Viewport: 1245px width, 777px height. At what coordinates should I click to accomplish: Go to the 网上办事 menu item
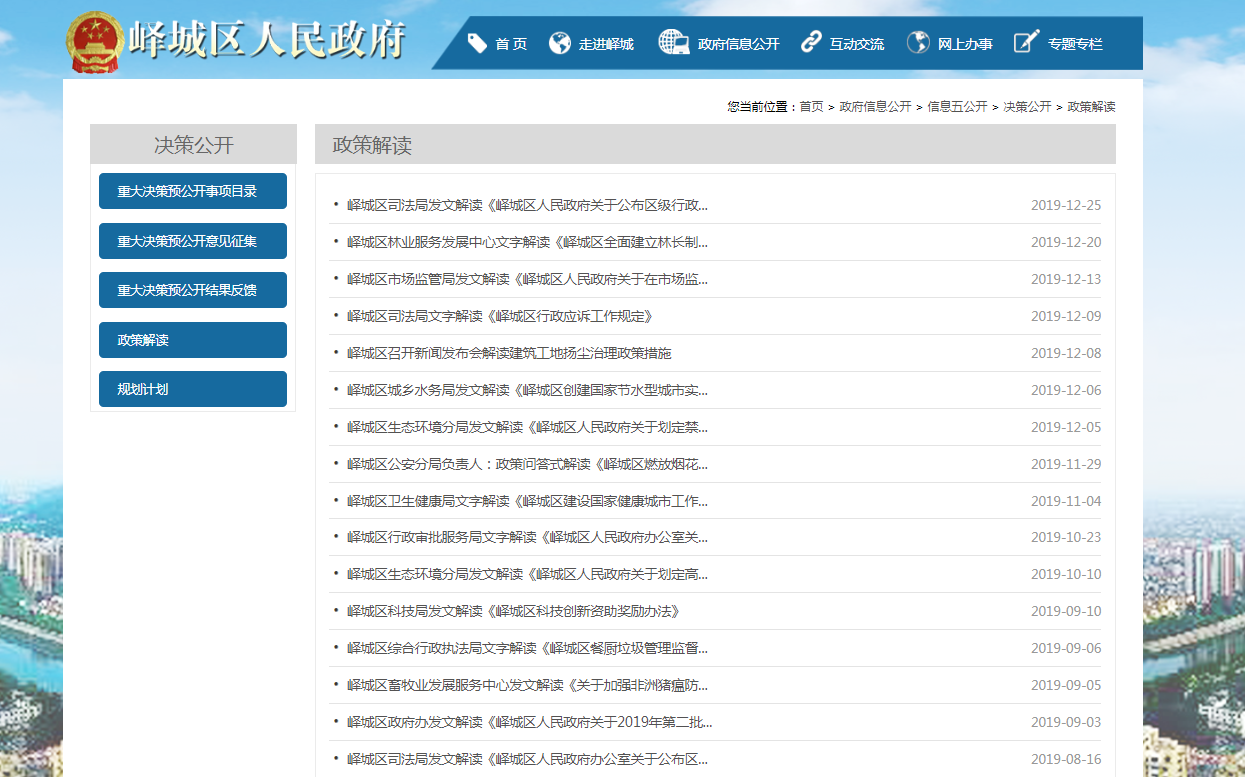pyautogui.click(x=965, y=44)
